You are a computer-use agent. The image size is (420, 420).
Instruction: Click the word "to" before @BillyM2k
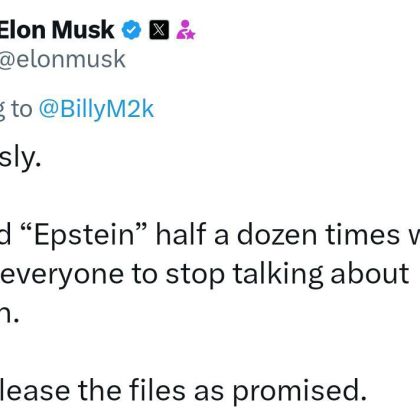(x=22, y=109)
